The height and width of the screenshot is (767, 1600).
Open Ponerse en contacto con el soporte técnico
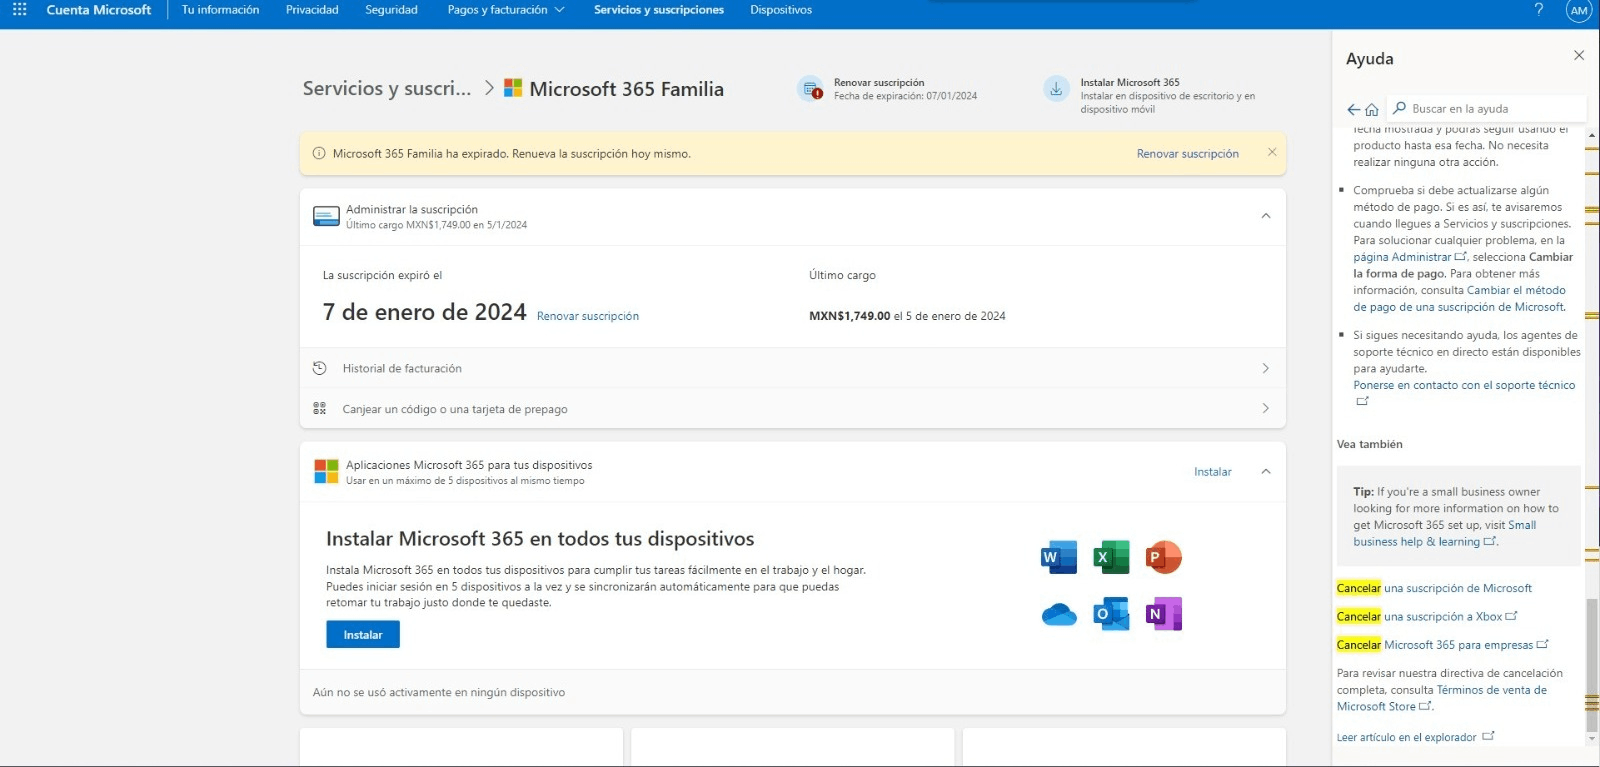pyautogui.click(x=1464, y=385)
